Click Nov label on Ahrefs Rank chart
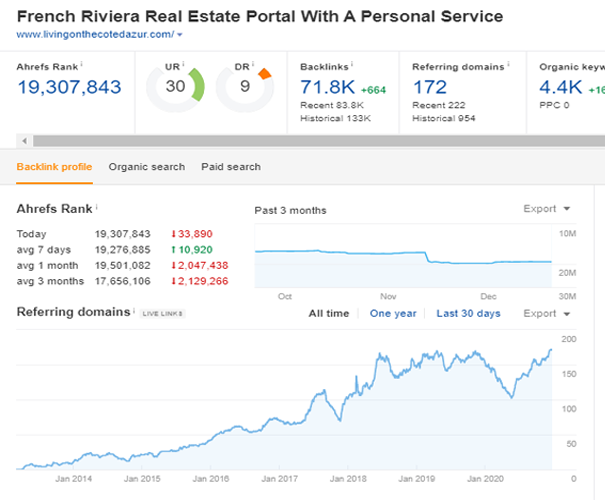This screenshot has height=500, width=605. 388,297
